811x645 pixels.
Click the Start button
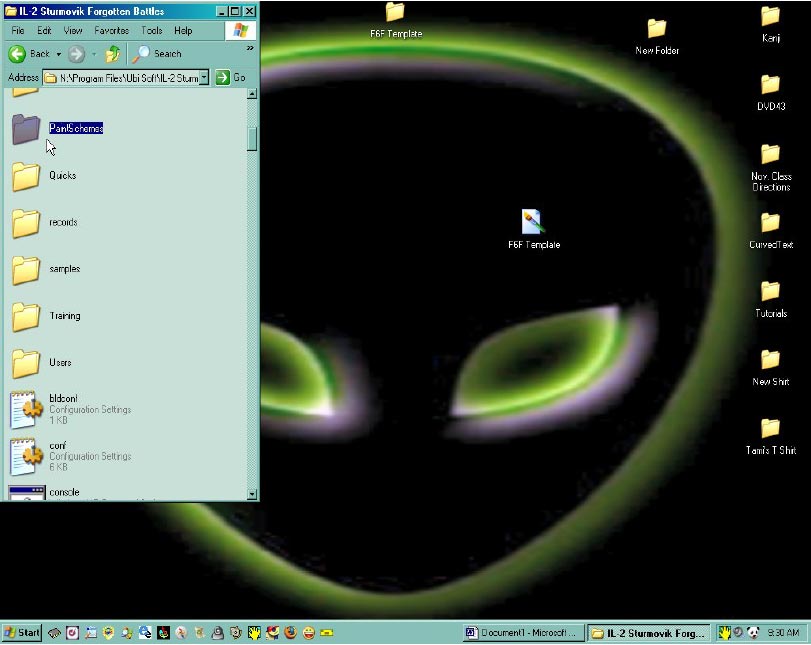[x=22, y=633]
